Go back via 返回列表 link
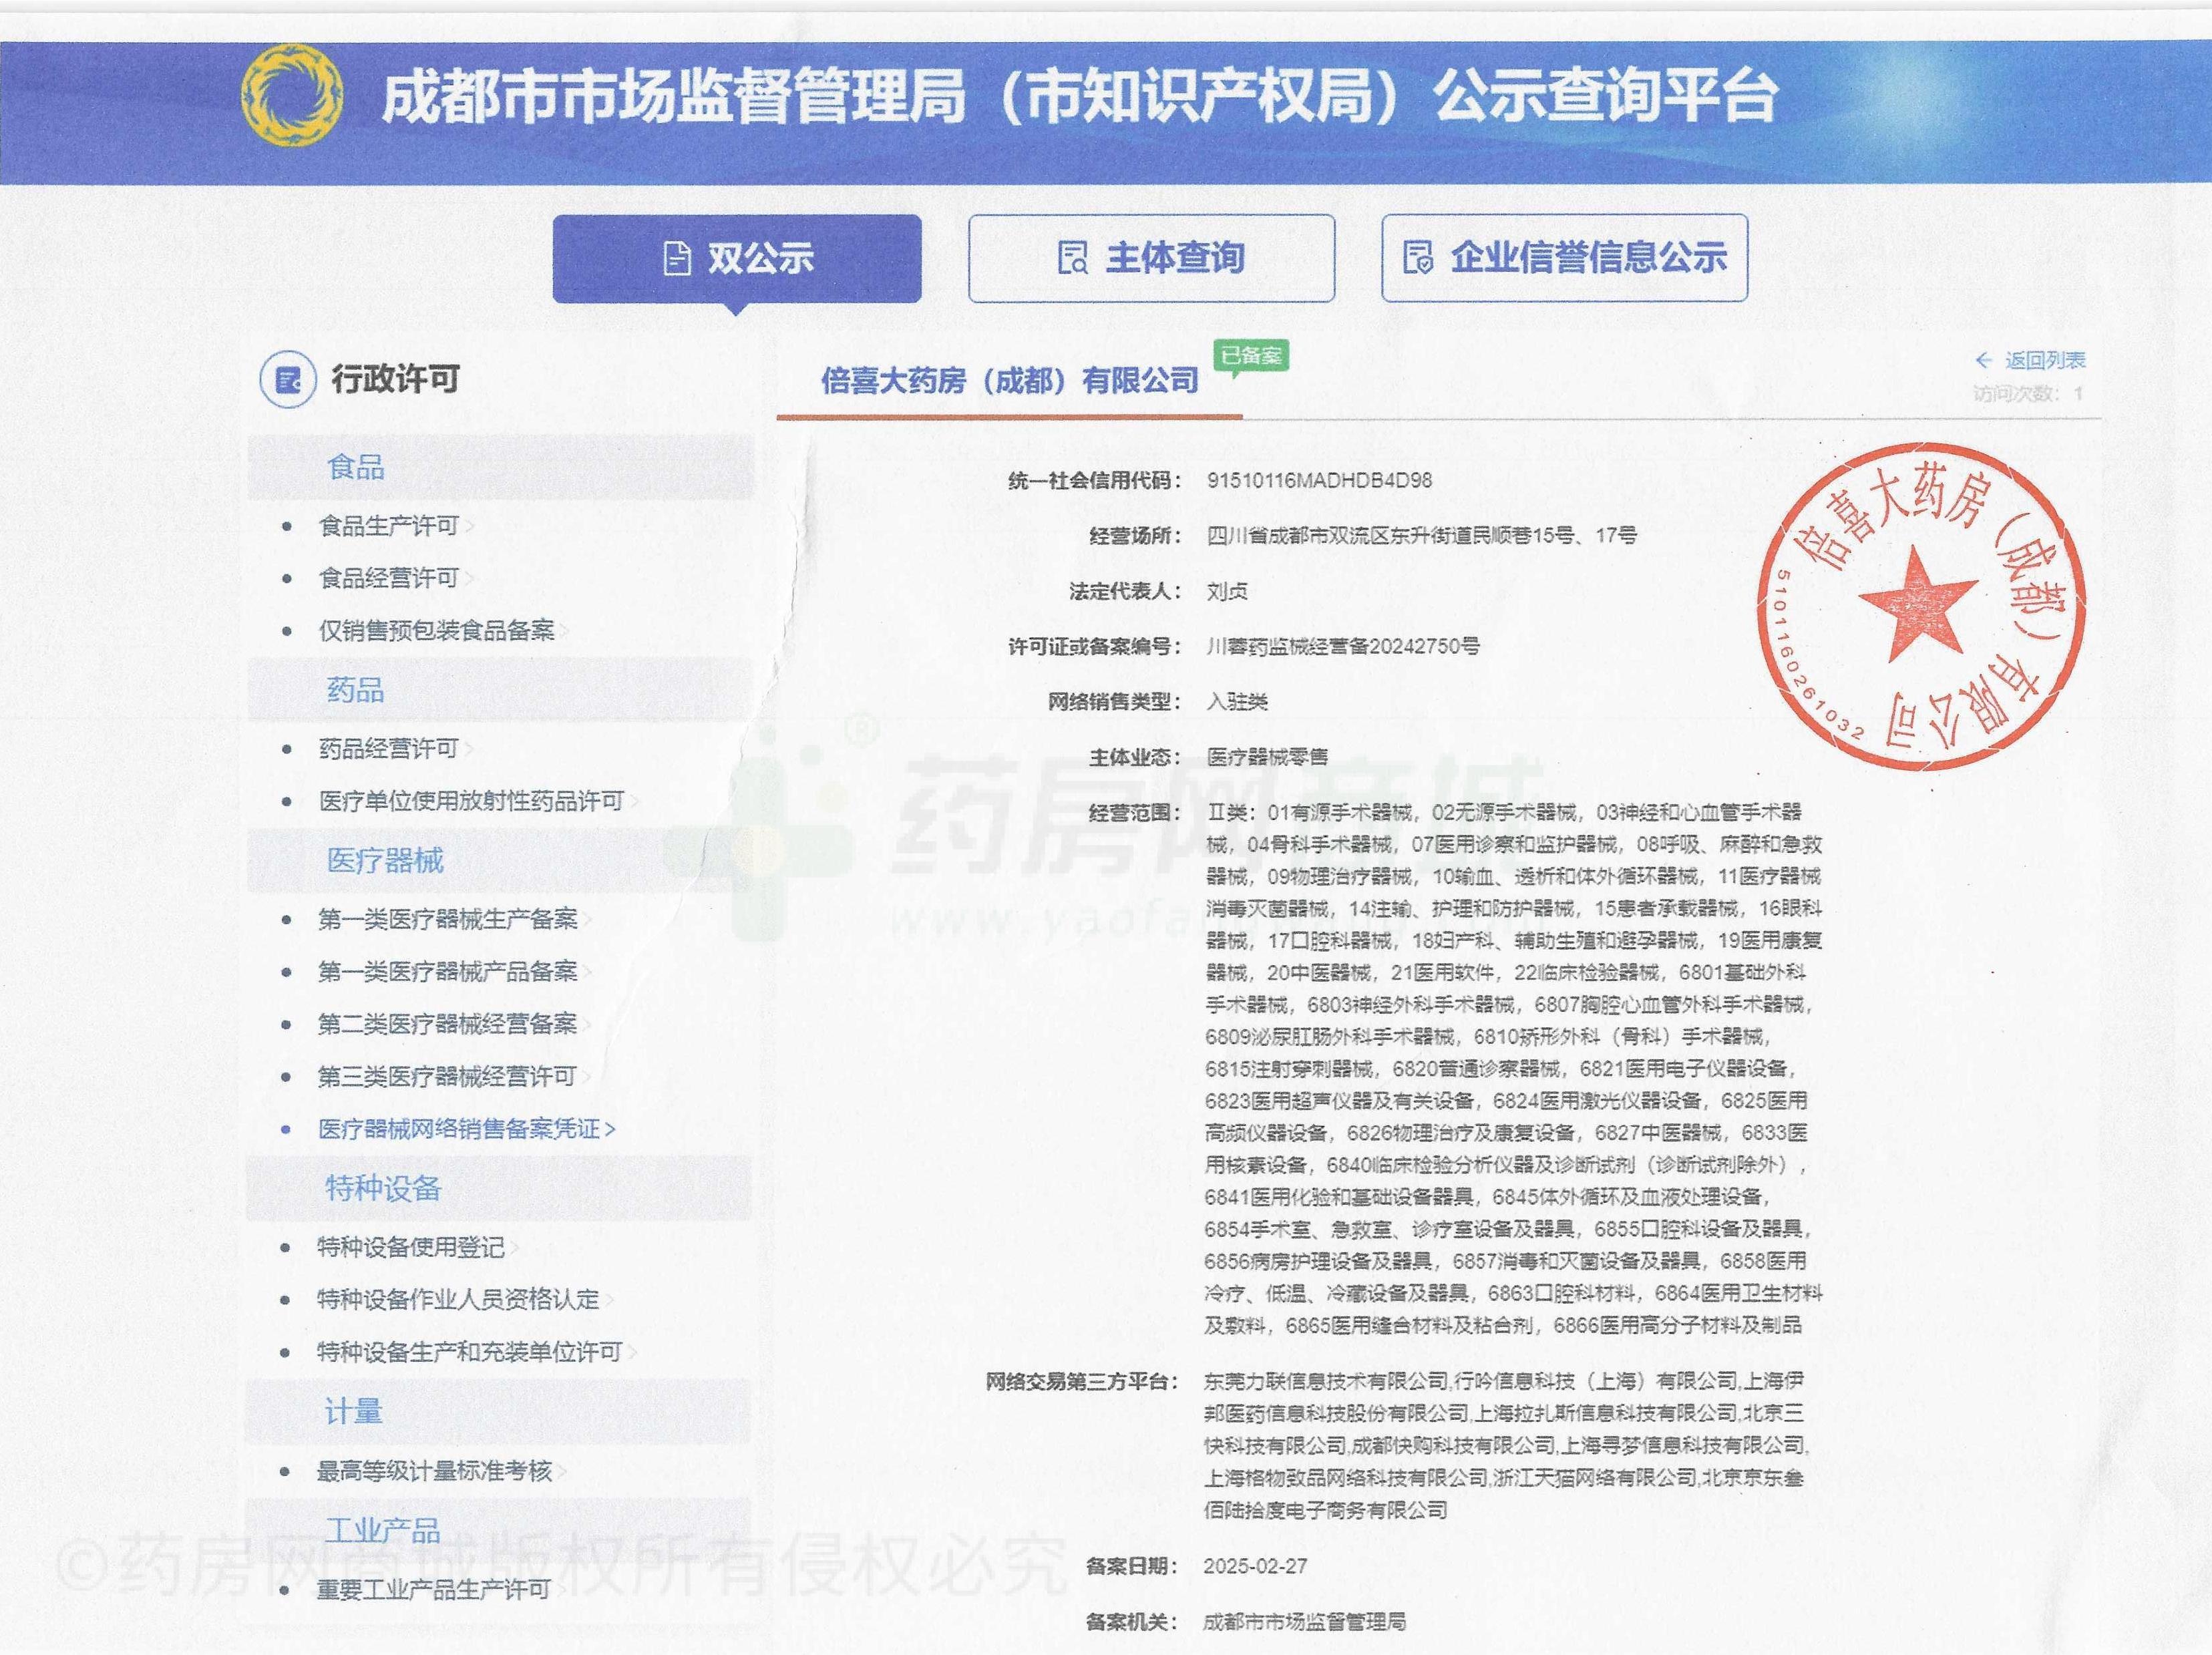2212x1655 pixels. (x=2044, y=360)
